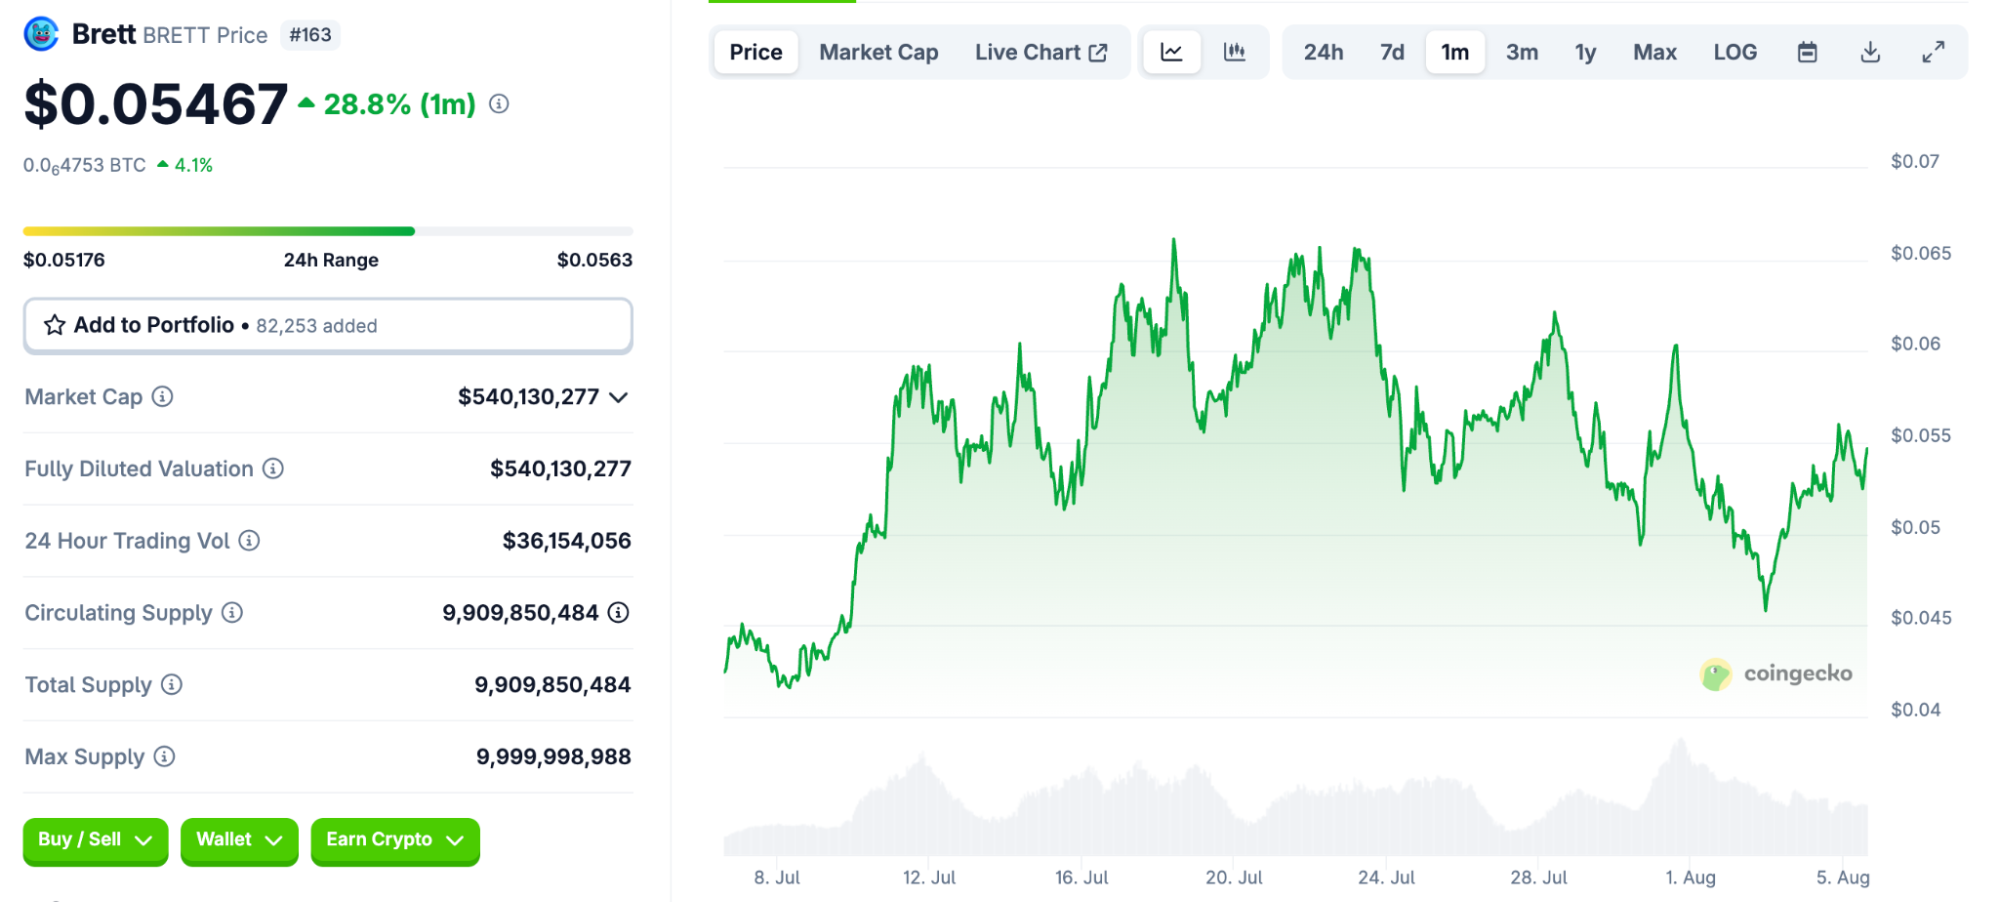Open the Live Chart external link
This screenshot has height=902, width=1999.
[1042, 52]
